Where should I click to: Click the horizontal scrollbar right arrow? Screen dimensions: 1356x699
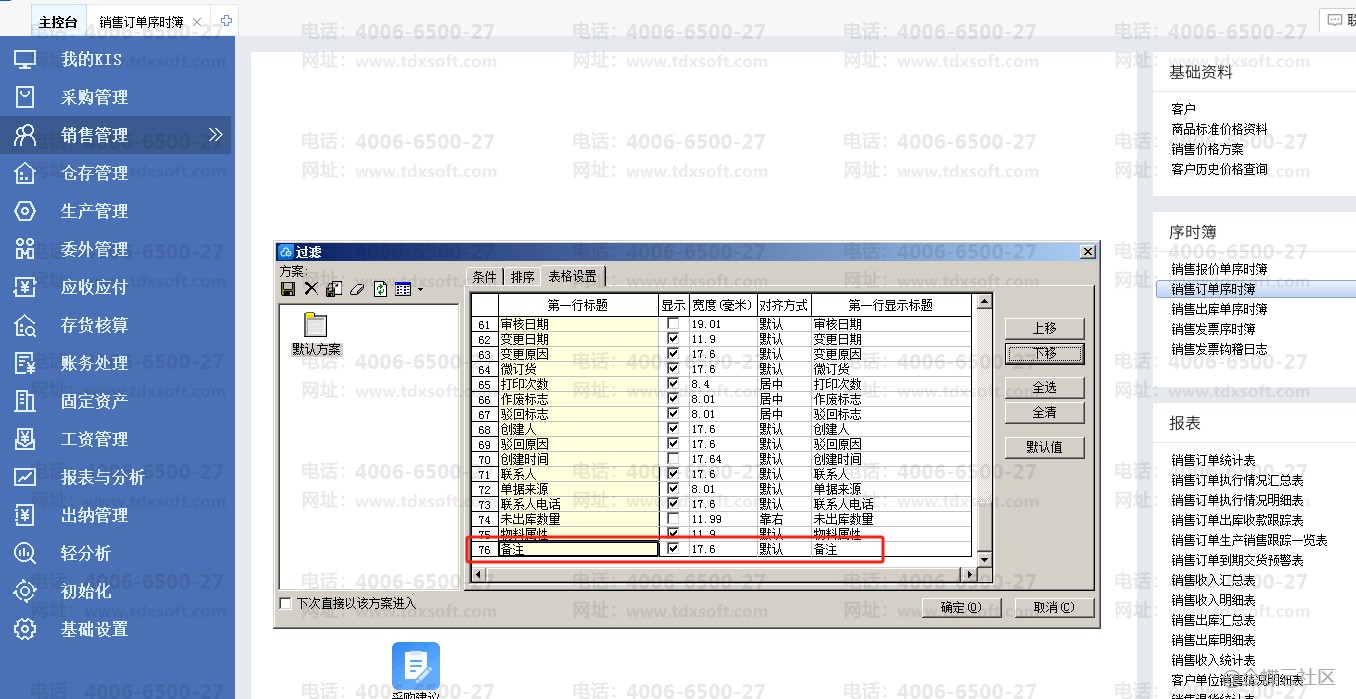[968, 574]
